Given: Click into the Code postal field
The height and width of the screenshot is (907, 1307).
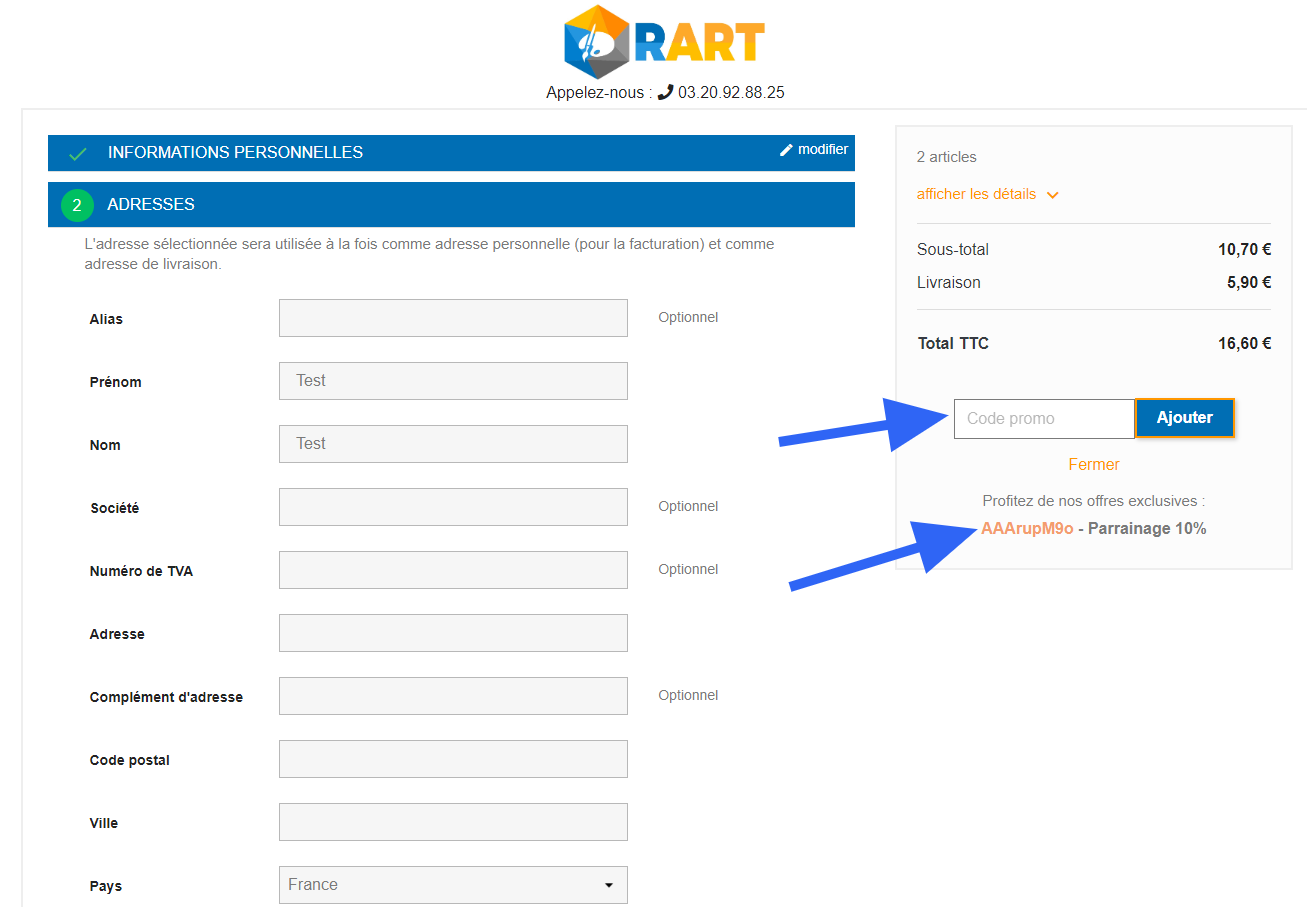Looking at the screenshot, I should click(x=453, y=759).
